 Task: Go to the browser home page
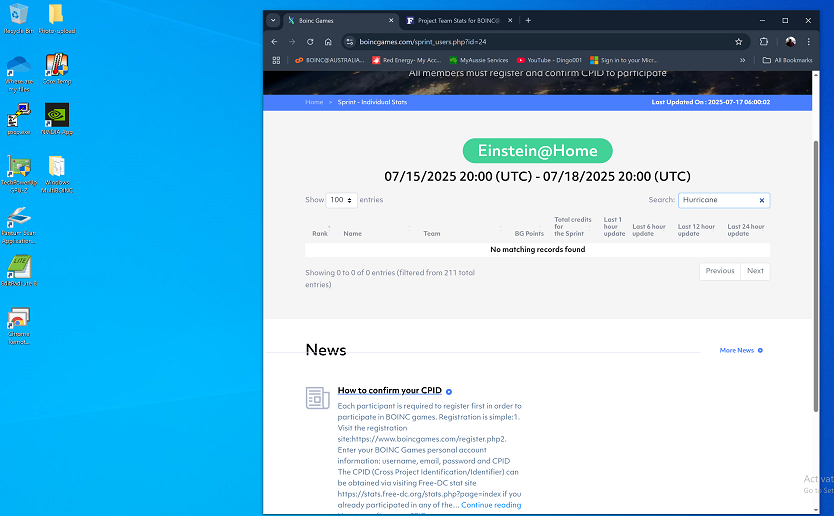click(328, 41)
